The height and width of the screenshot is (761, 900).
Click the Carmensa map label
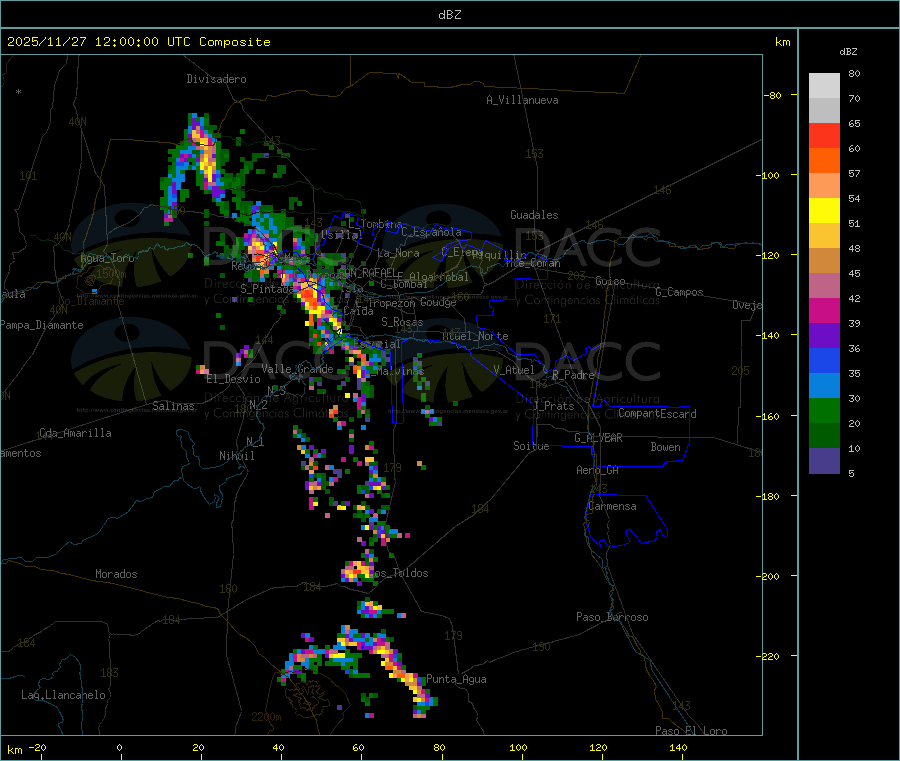point(612,506)
